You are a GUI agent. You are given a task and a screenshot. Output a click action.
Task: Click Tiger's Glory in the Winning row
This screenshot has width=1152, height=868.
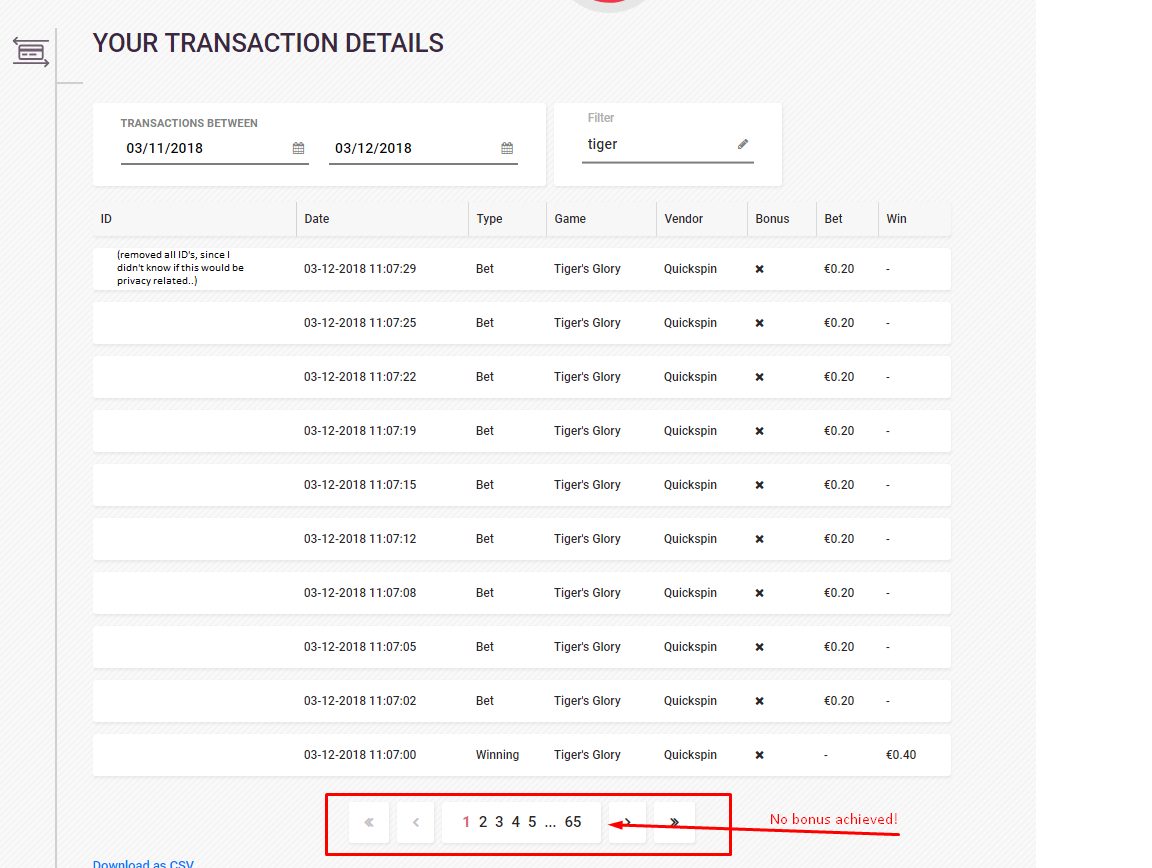(587, 755)
